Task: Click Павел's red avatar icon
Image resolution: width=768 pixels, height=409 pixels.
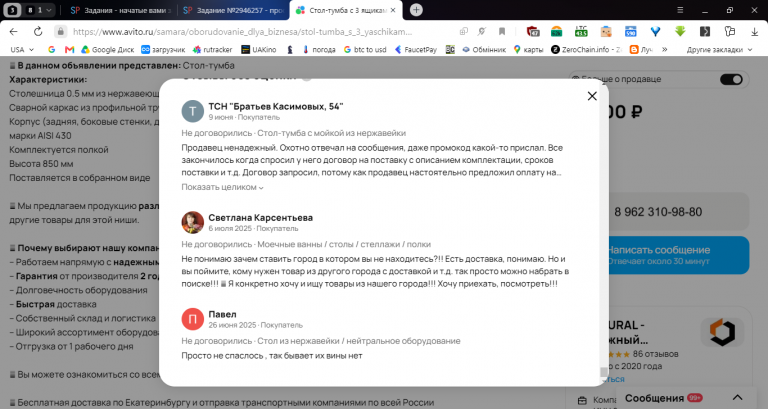Action: (192, 319)
